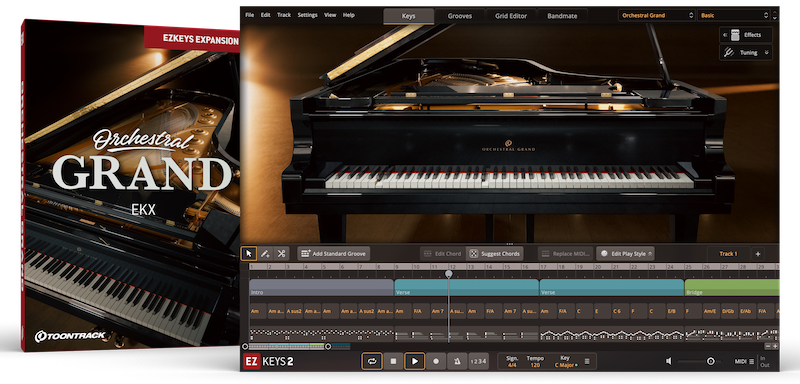
Task: Stop playback
Action: coord(393,361)
